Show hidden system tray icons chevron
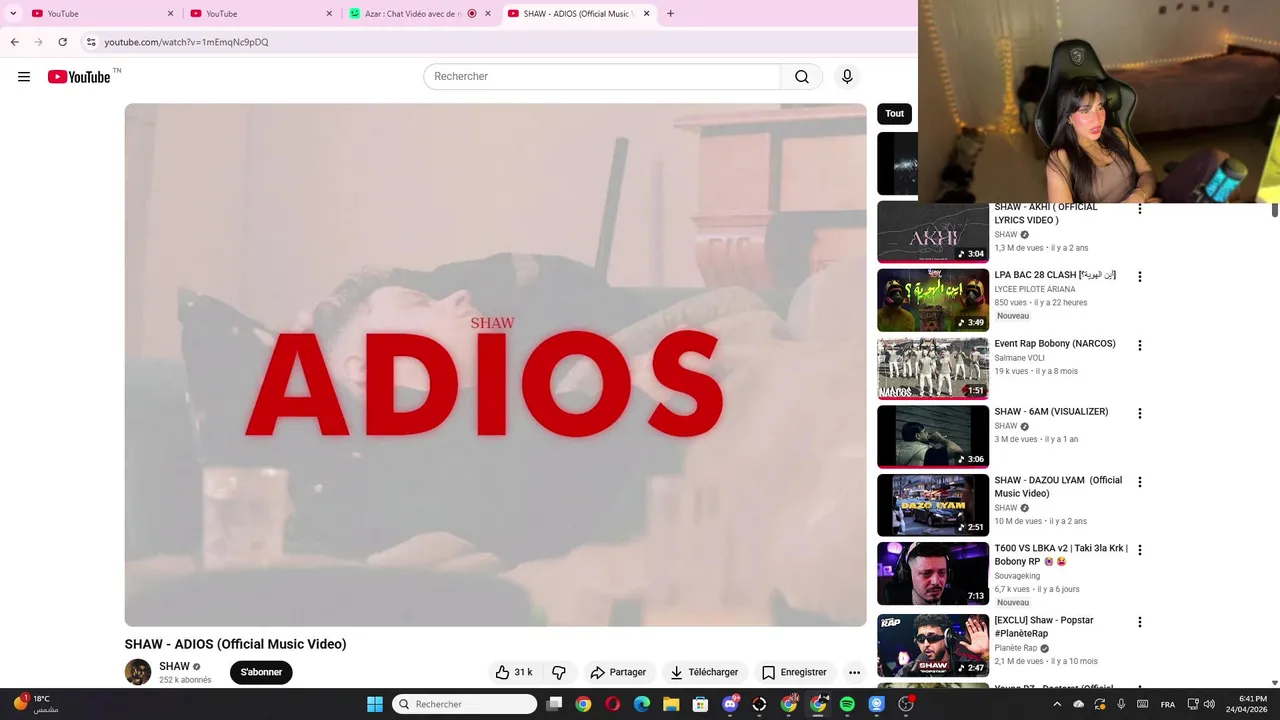The image size is (1280, 720). 1057,704
